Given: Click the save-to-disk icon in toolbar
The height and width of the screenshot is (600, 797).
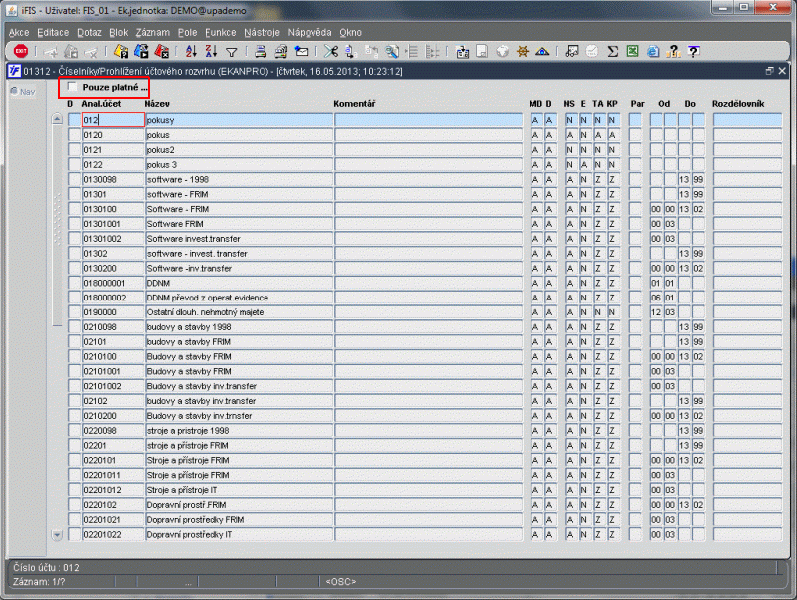Looking at the screenshot, I should point(482,51).
